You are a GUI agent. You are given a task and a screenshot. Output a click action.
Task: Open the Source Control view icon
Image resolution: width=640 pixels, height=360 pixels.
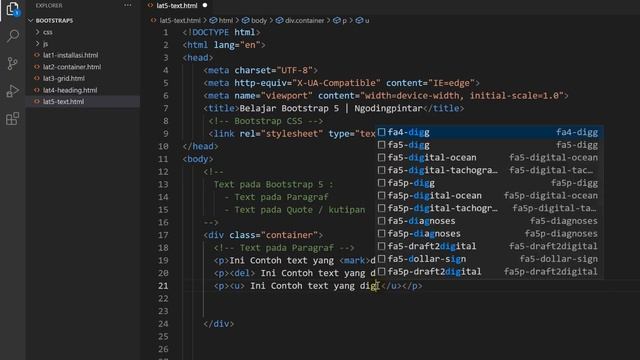[13, 63]
